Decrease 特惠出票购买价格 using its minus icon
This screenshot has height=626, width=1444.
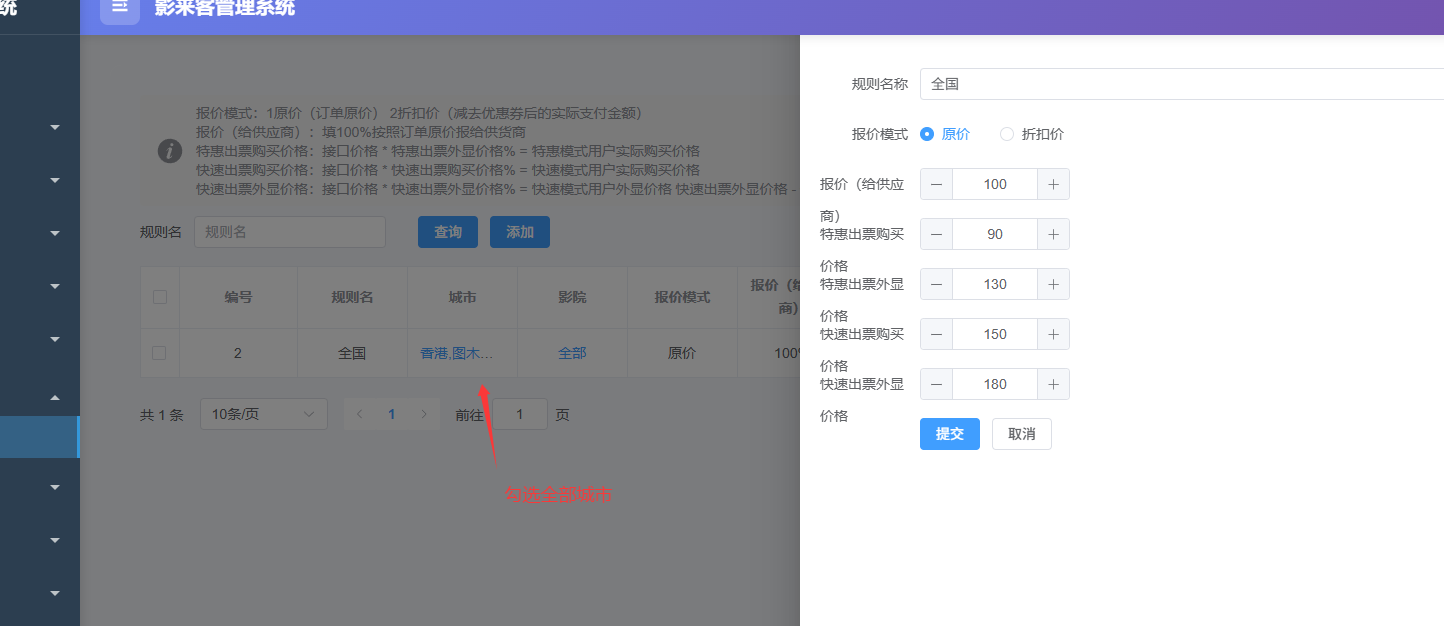[936, 233]
